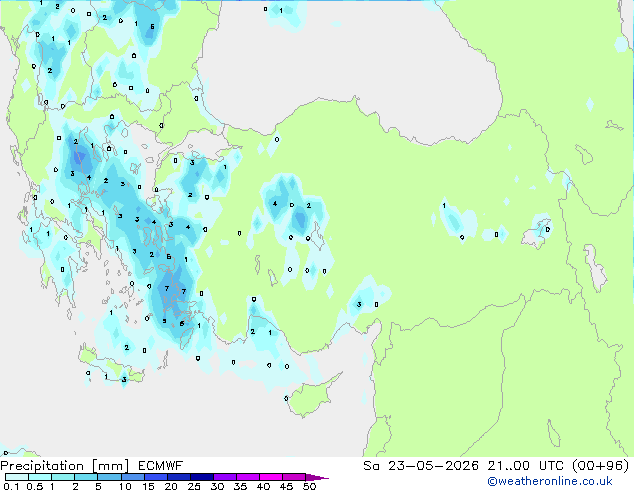Click the 1–2 mm legend color swatch
Image resolution: width=634 pixels, height=490 pixels.
(x=63, y=477)
